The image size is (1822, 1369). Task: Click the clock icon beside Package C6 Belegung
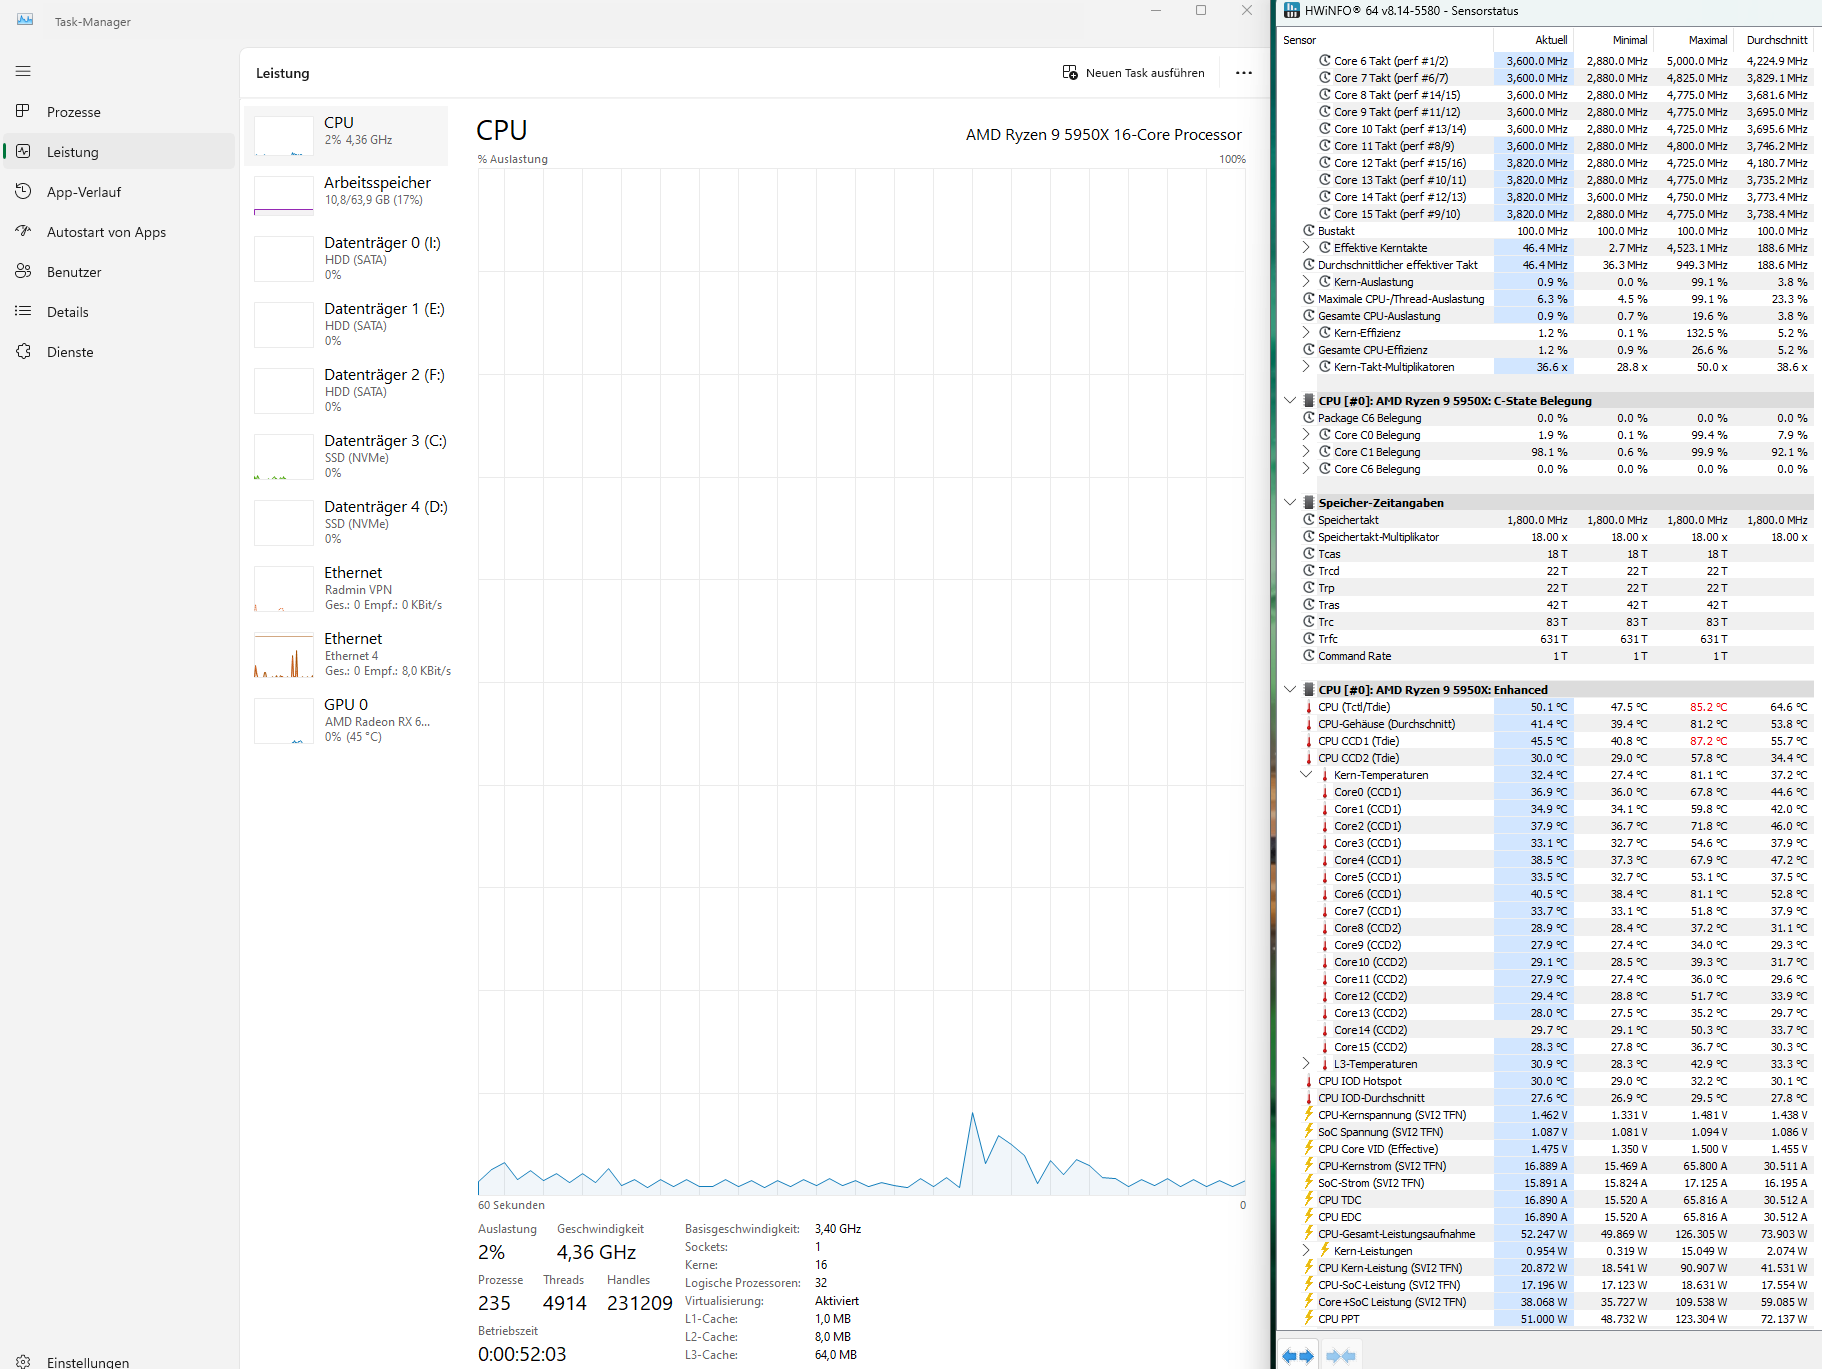click(1308, 418)
